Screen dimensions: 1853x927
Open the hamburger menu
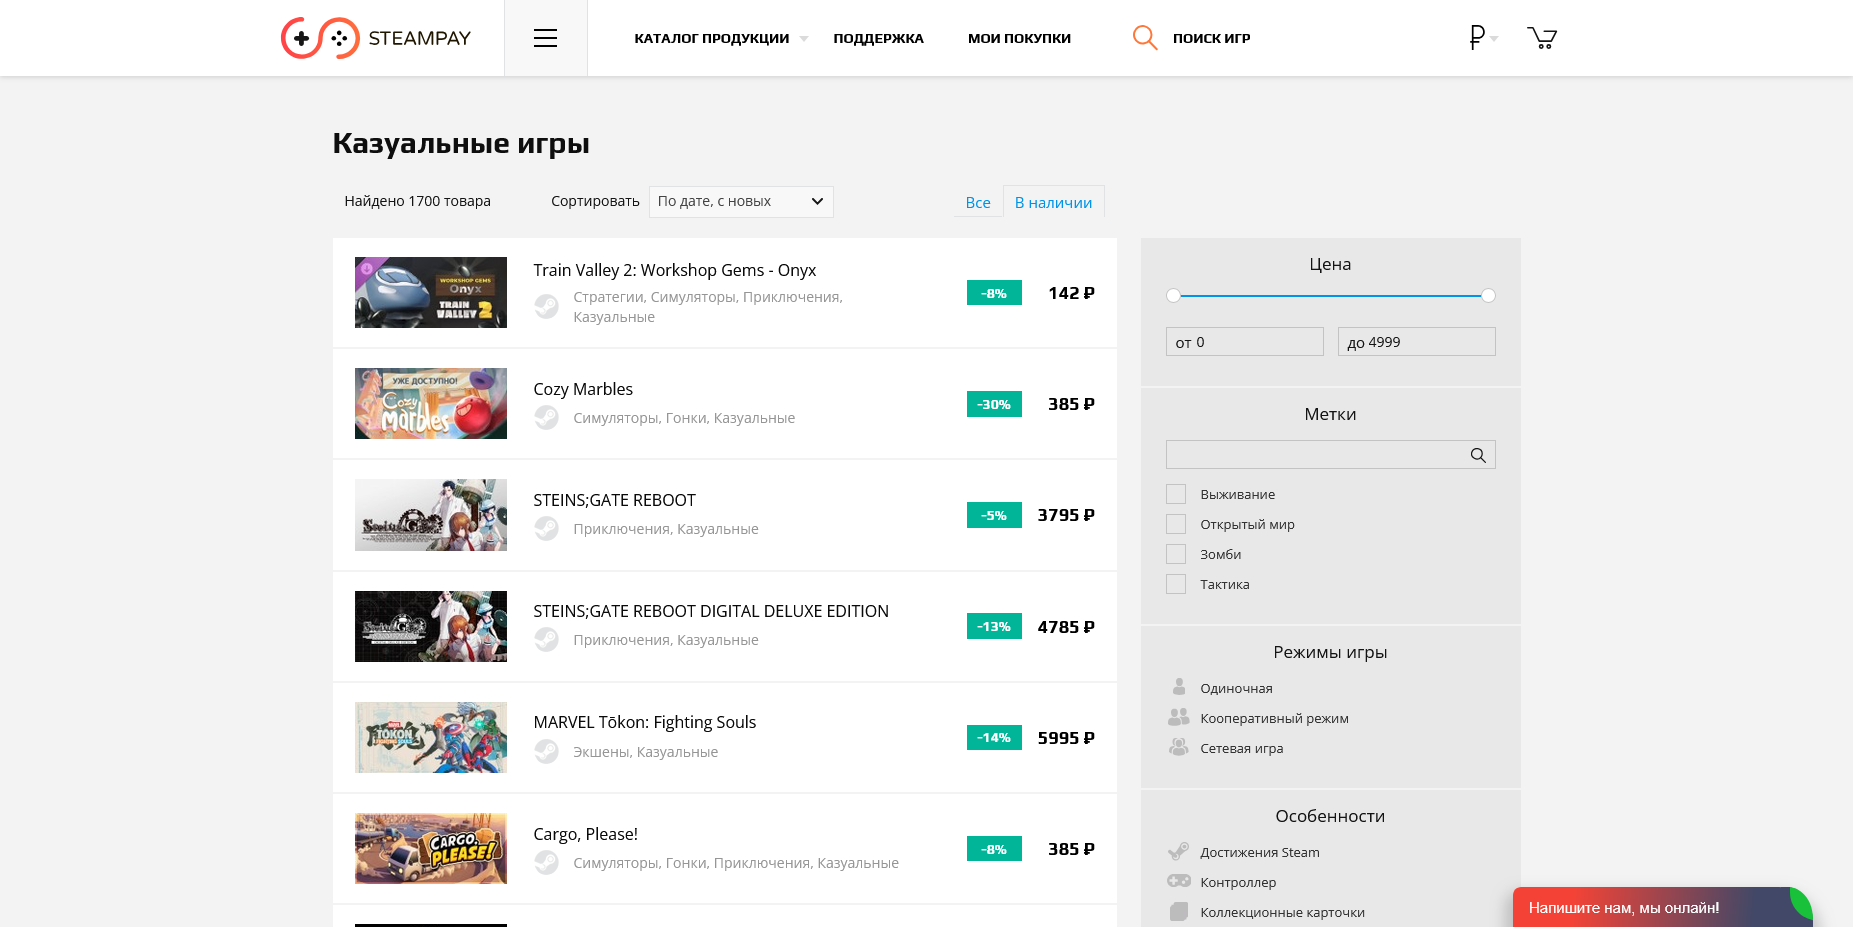click(x=545, y=38)
